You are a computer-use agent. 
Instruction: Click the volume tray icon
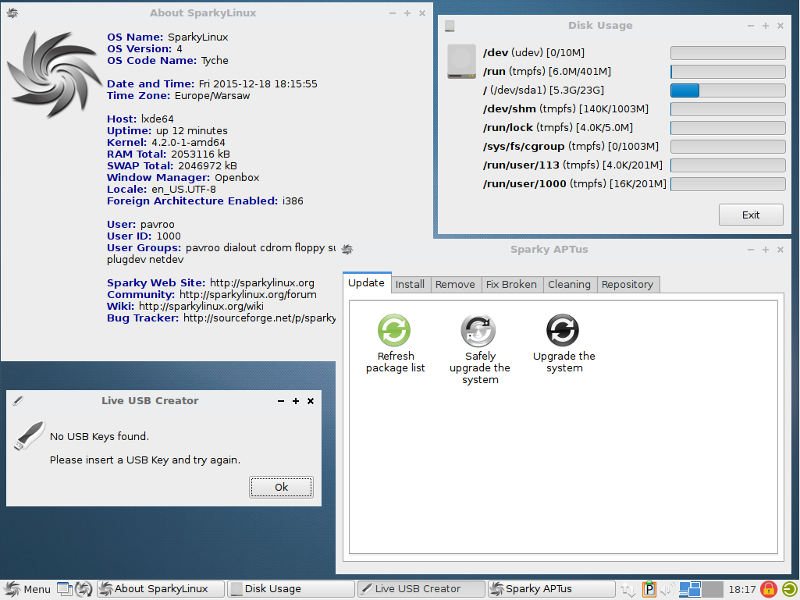pyautogui.click(x=668, y=589)
